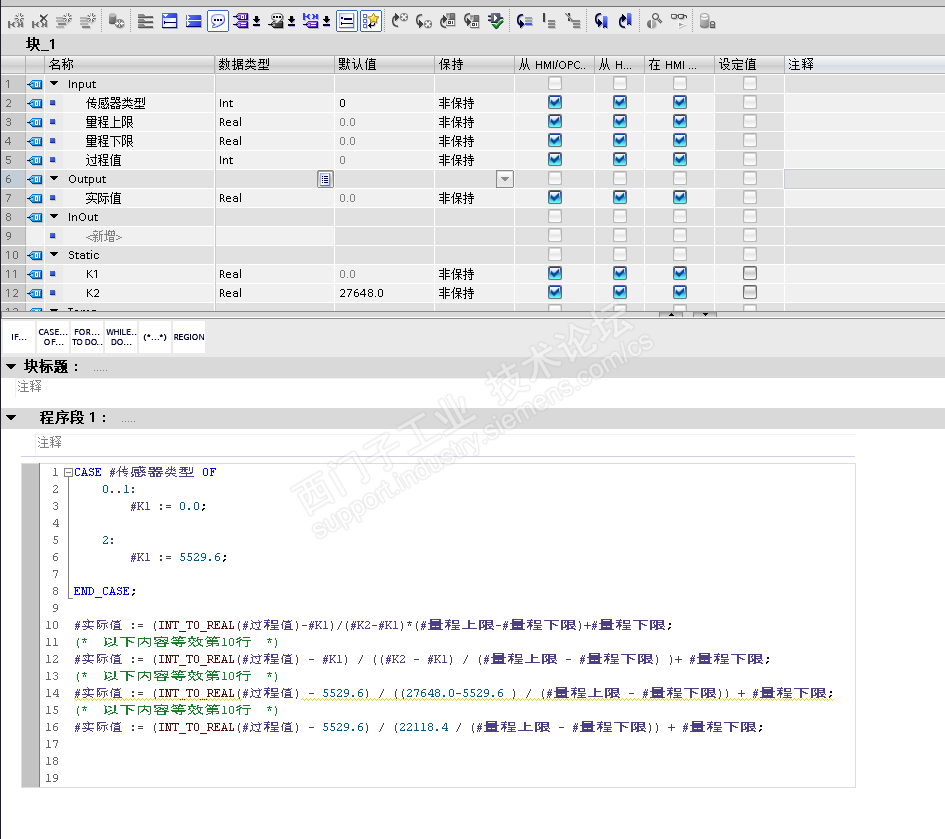
Task: Toggle free-form comments speech bubble icon
Action: [x=218, y=22]
